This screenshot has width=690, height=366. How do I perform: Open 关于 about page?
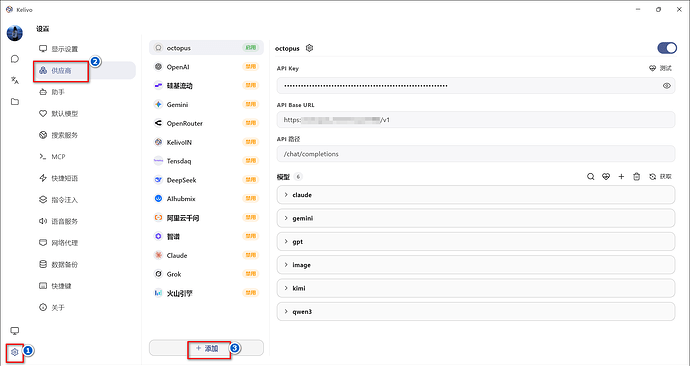coord(85,307)
